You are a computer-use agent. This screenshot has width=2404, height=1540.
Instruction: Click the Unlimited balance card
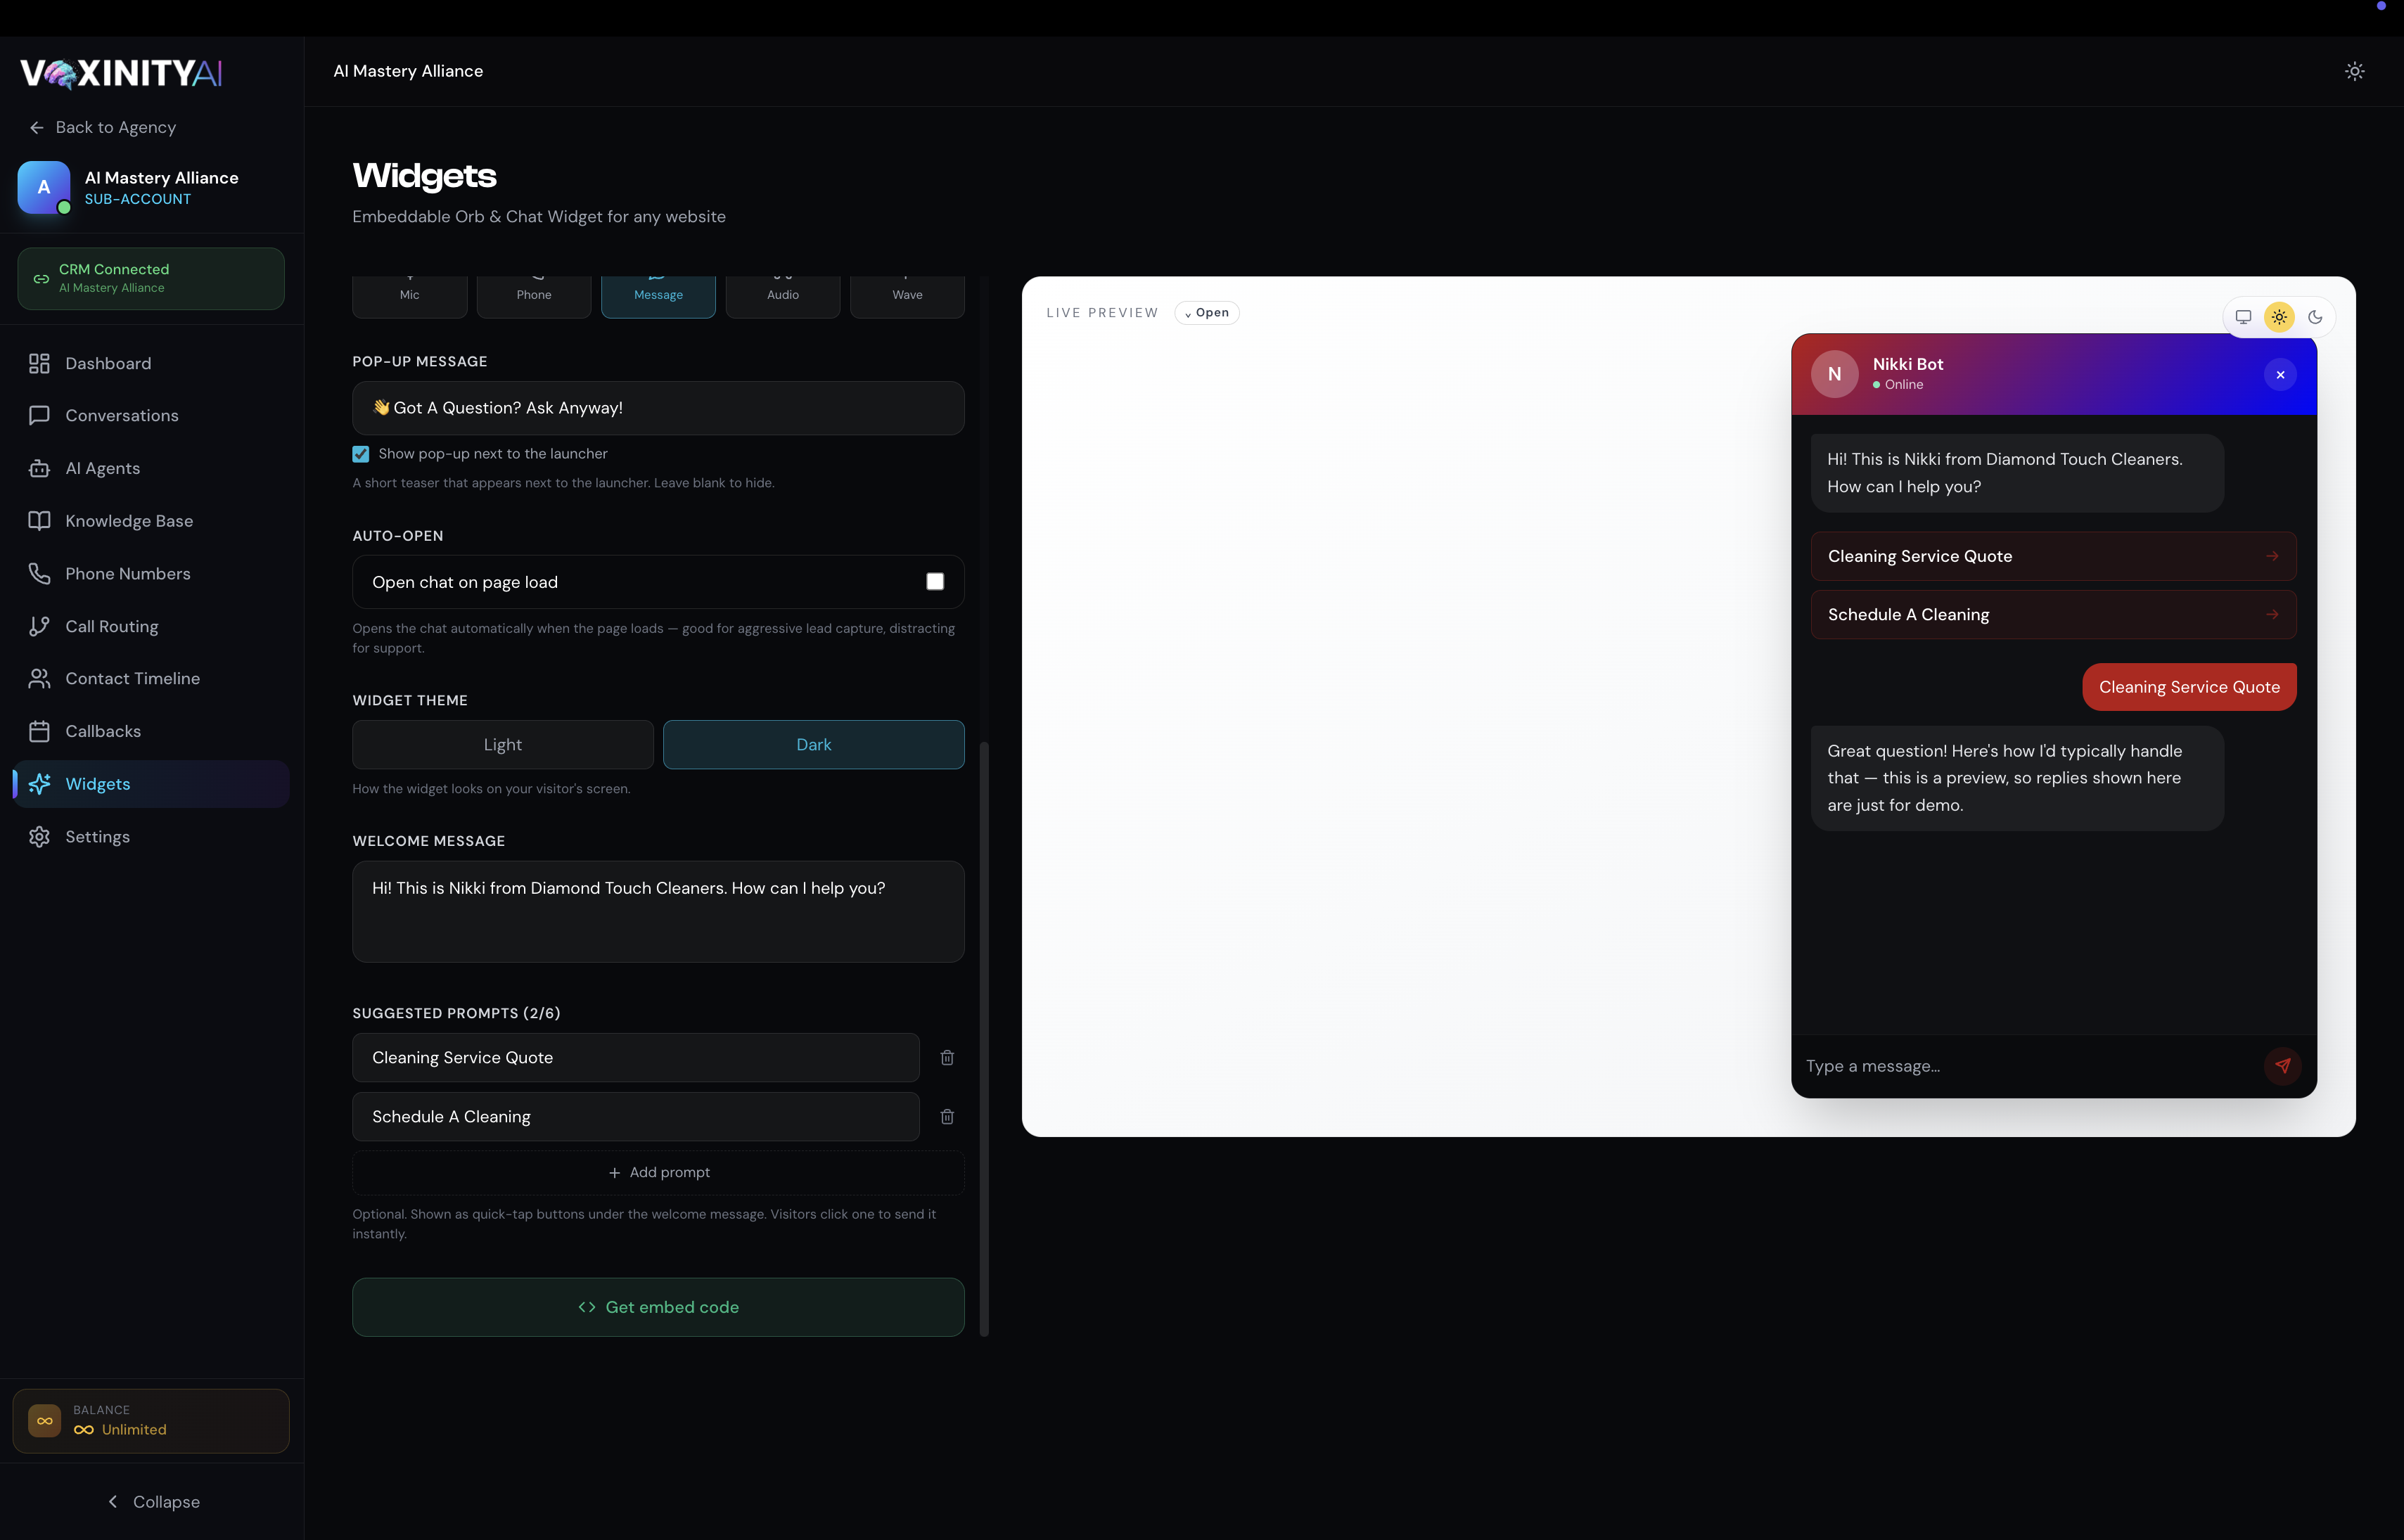click(151, 1420)
